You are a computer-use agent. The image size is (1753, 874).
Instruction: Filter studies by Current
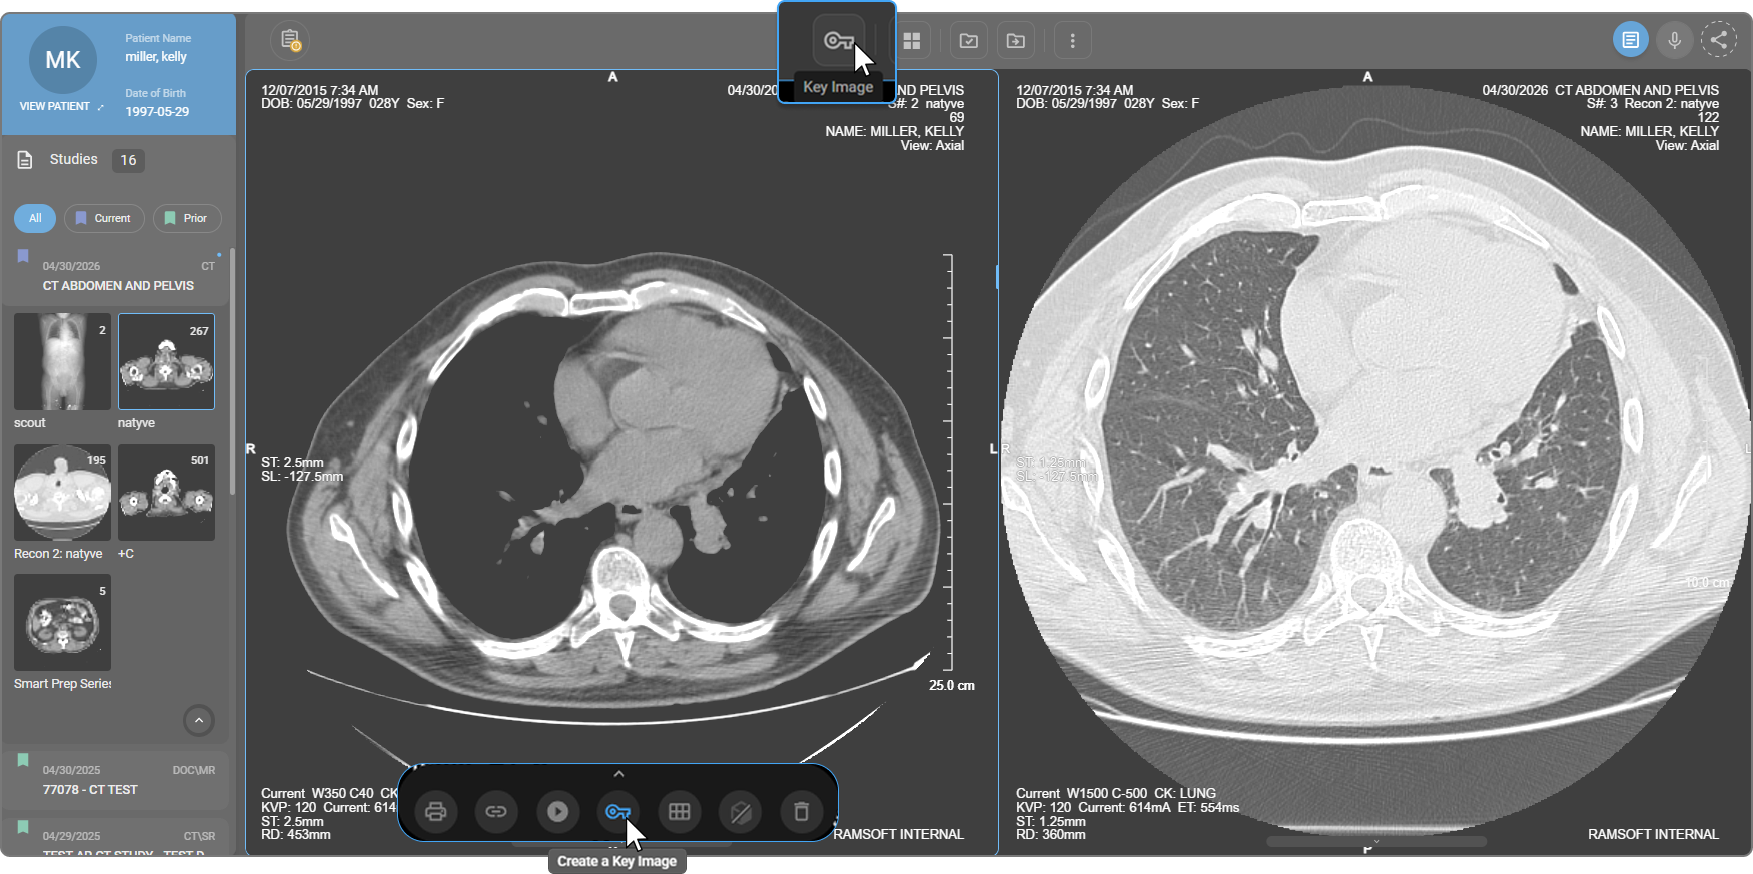pyautogui.click(x=104, y=218)
